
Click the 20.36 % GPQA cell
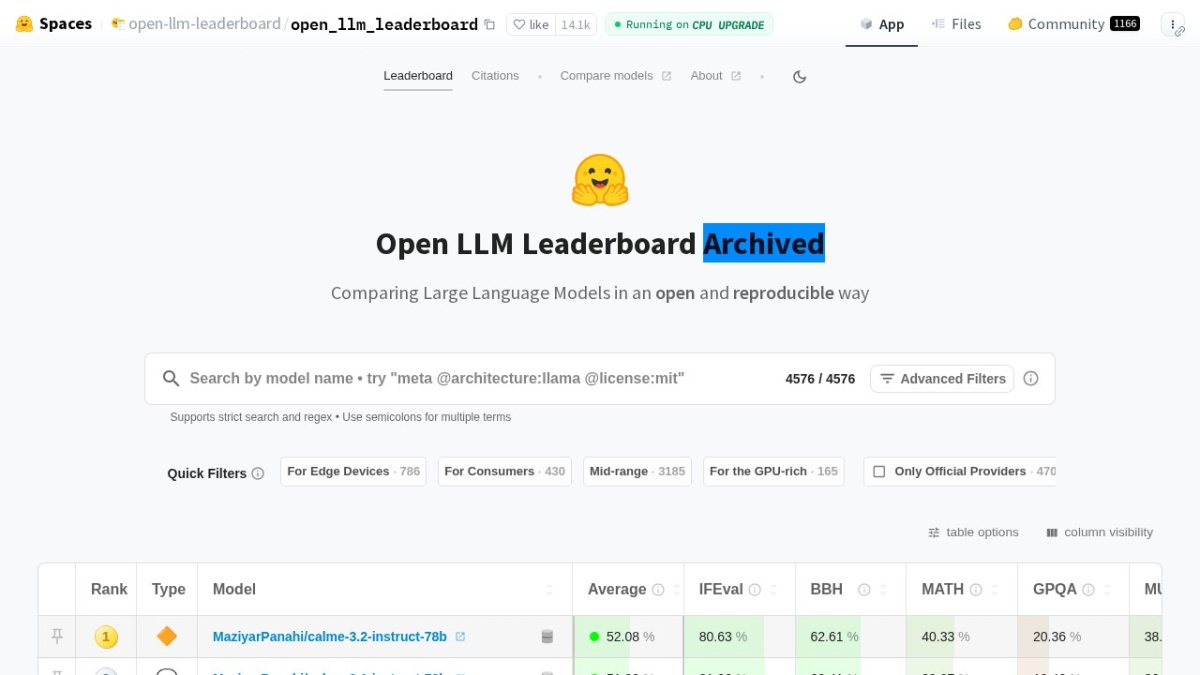[1073, 636]
